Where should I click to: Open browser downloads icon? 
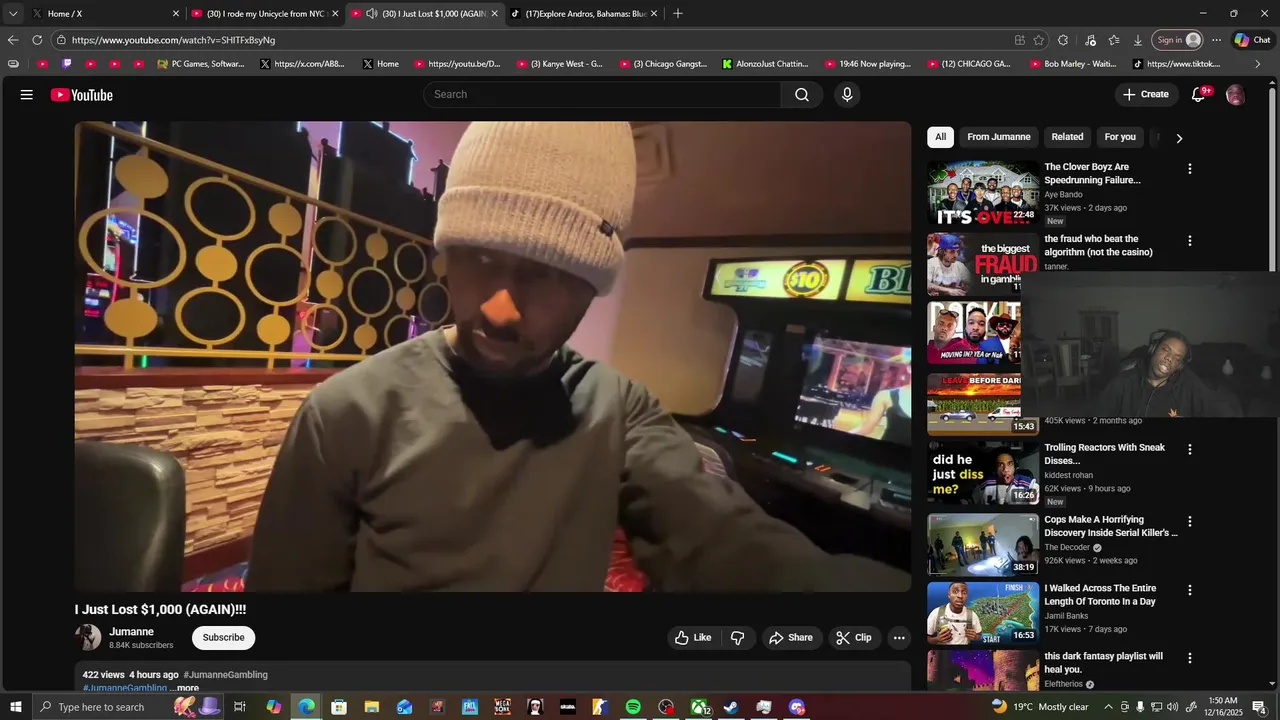1138,40
